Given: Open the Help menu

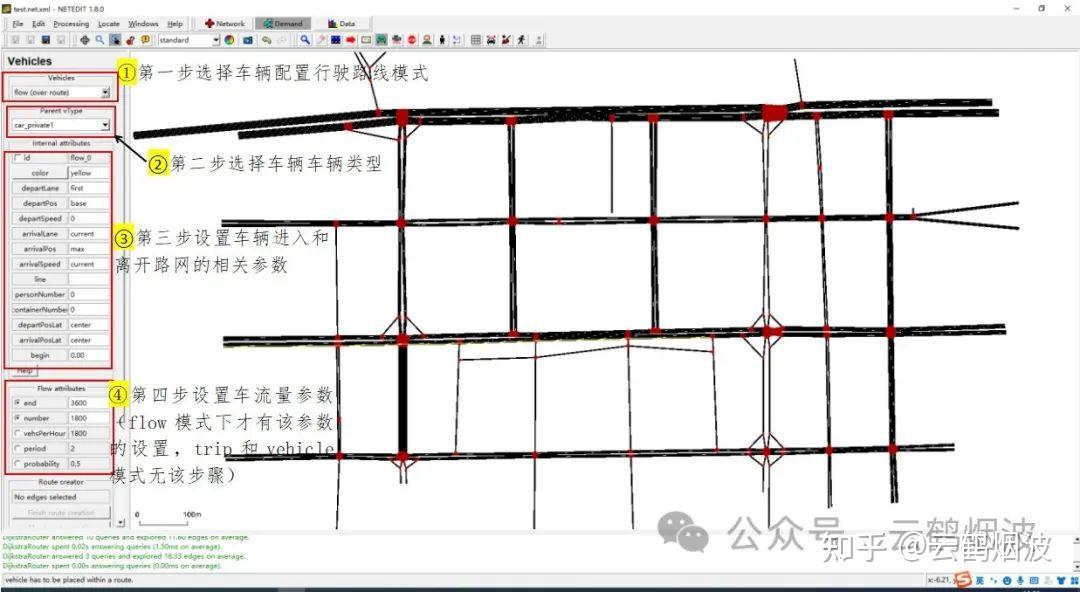Looking at the screenshot, I should click(175, 23).
